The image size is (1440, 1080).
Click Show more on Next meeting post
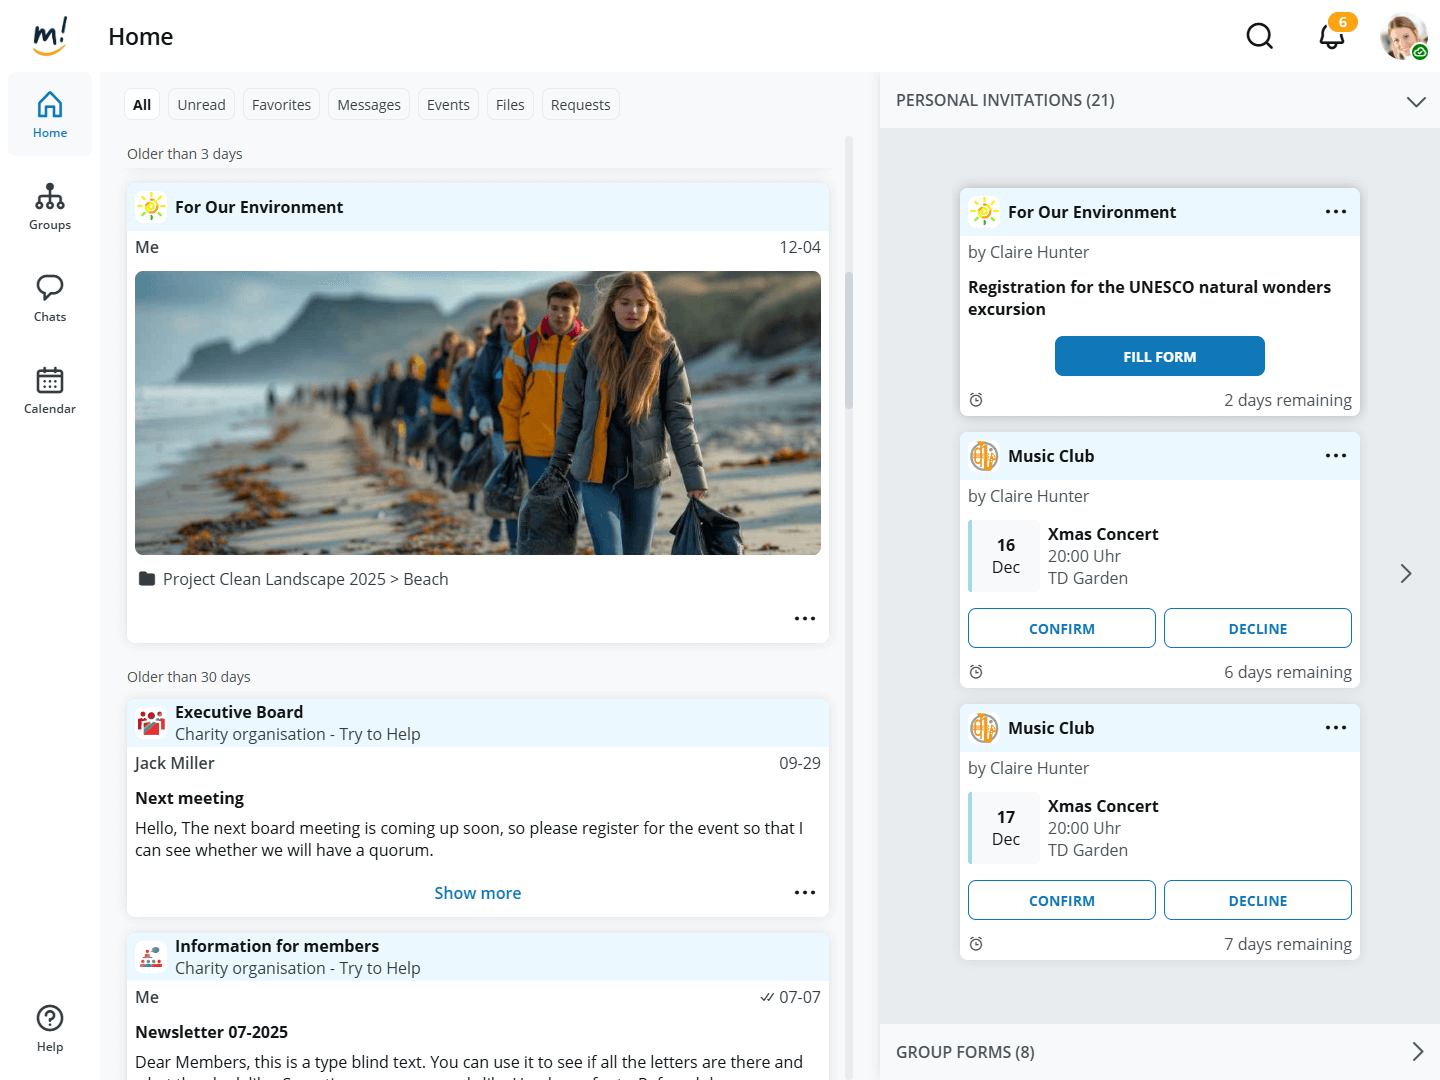[x=477, y=893]
